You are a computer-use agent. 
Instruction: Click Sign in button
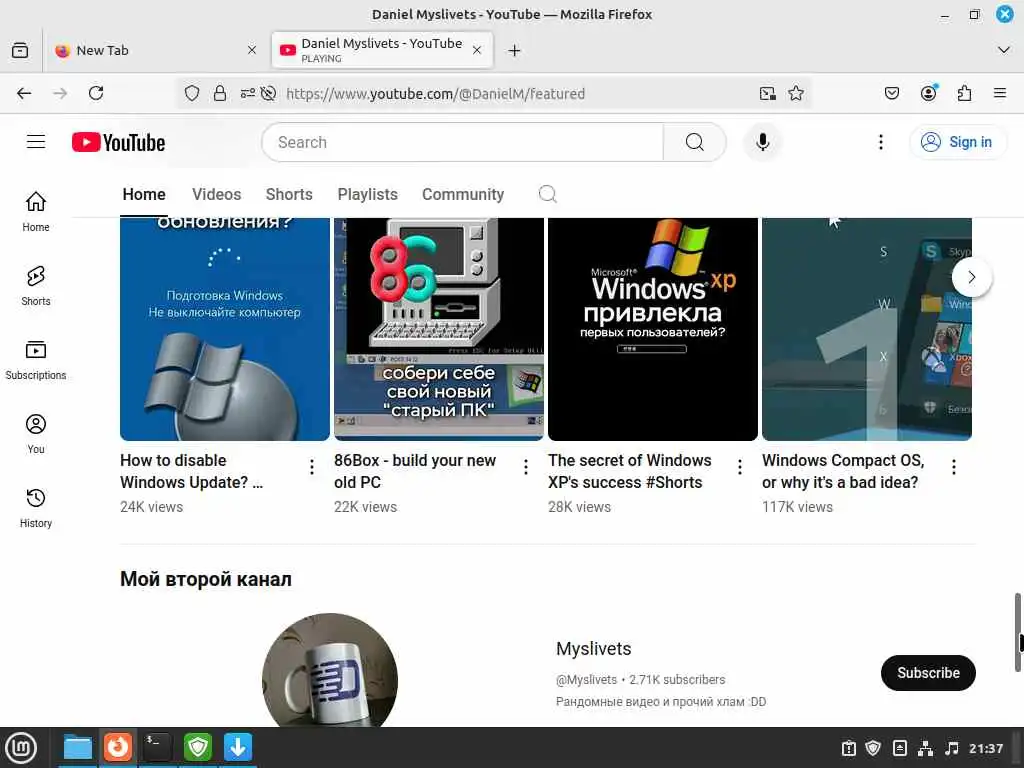tap(957, 142)
